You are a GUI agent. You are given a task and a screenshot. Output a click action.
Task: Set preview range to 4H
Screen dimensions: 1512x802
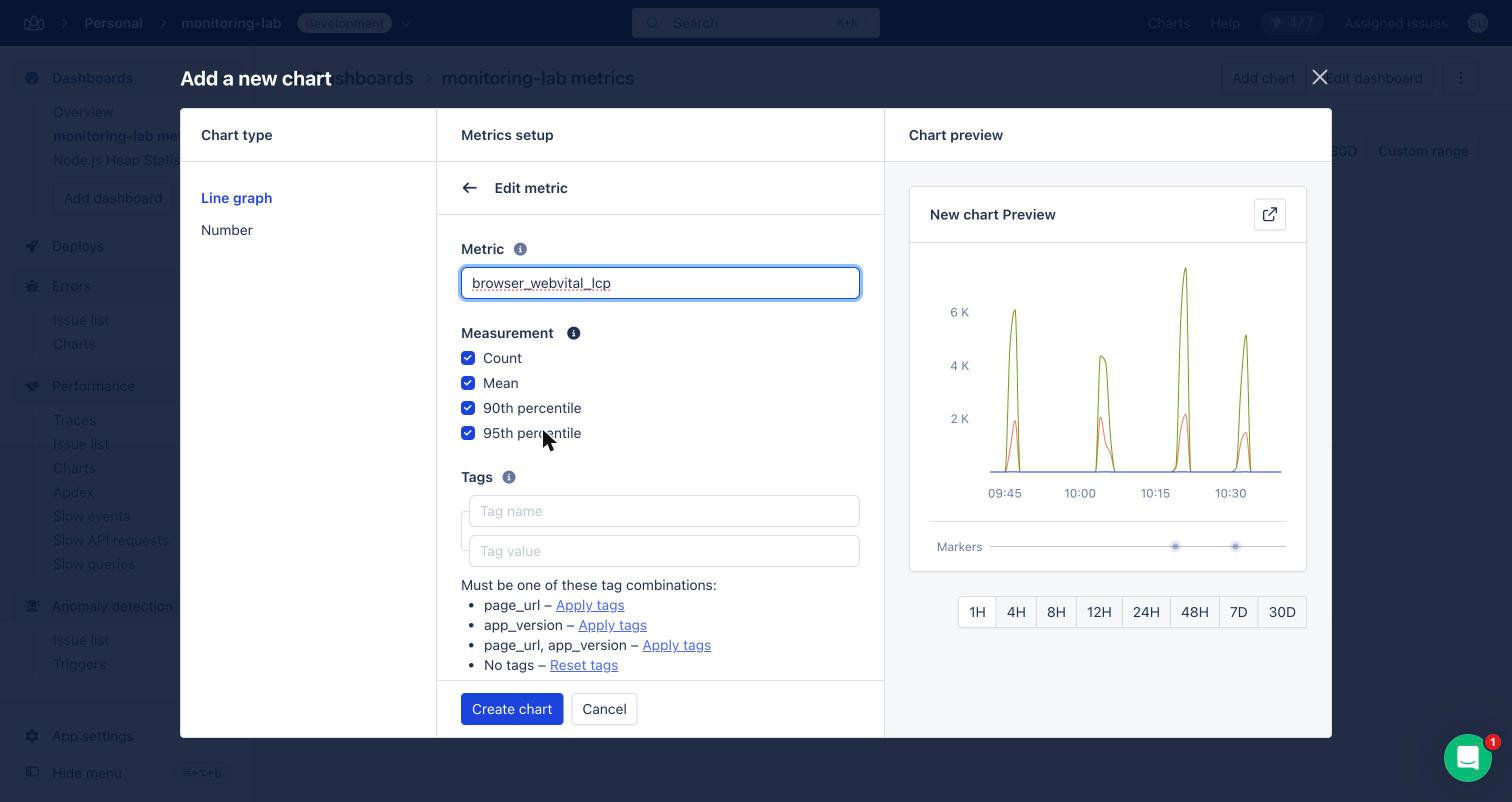[1016, 612]
